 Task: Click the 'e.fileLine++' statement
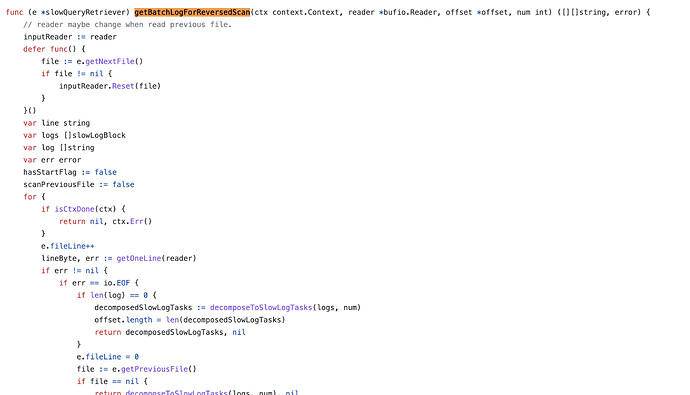(x=68, y=246)
